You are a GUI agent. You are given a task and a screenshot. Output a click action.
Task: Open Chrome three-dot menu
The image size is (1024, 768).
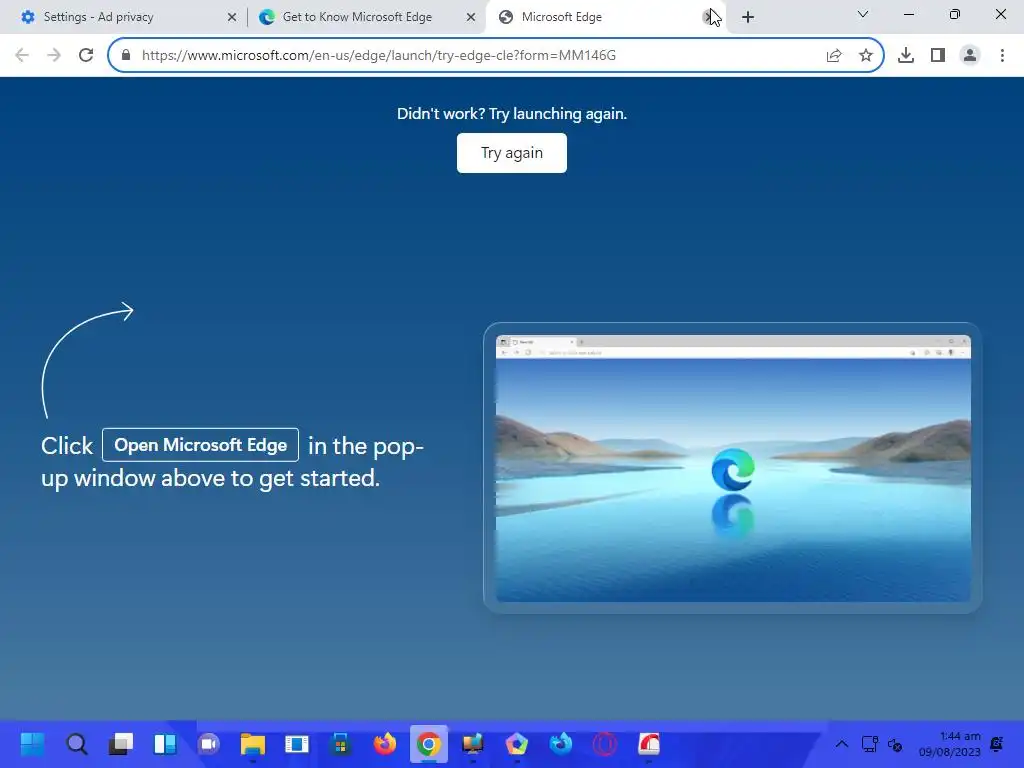click(x=1002, y=56)
